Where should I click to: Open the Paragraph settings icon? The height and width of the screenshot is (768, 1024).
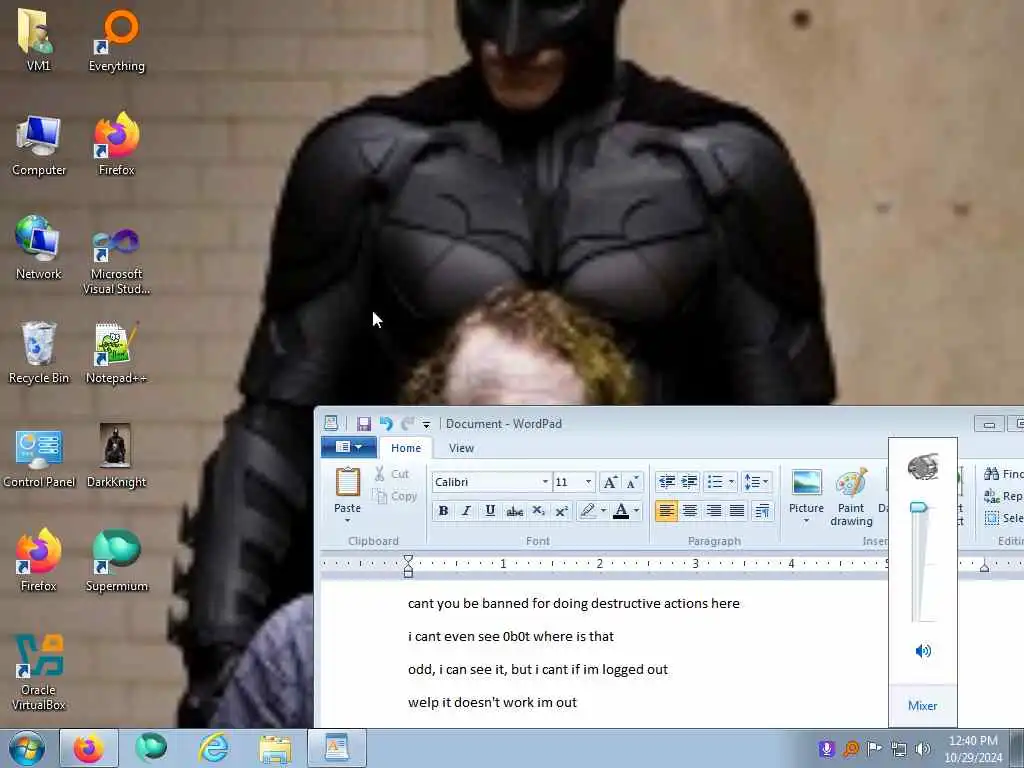coord(762,511)
